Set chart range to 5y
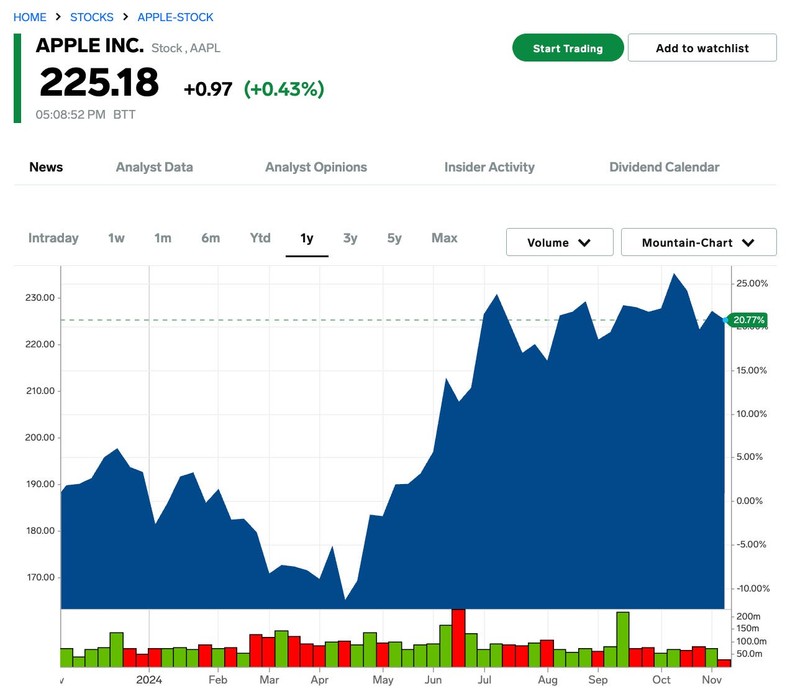The height and width of the screenshot is (691, 790). [x=395, y=238]
